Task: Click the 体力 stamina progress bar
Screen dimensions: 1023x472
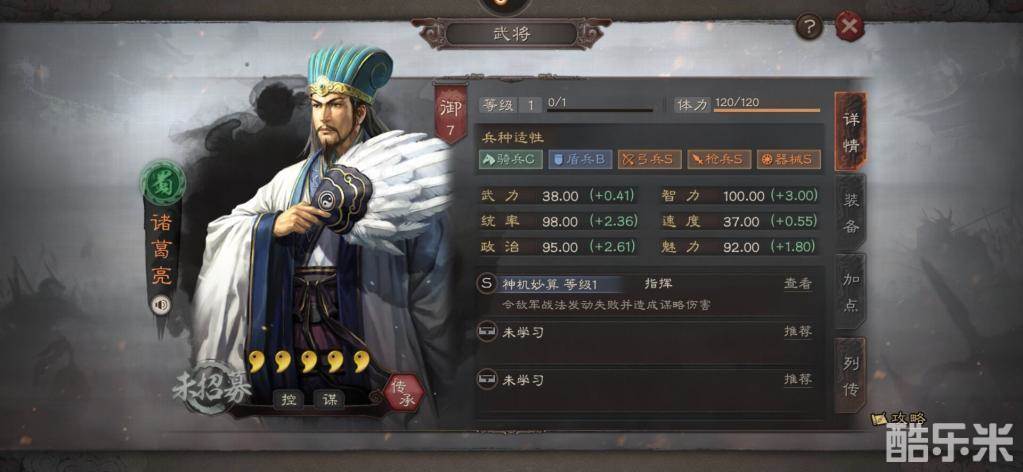Action: [767, 110]
